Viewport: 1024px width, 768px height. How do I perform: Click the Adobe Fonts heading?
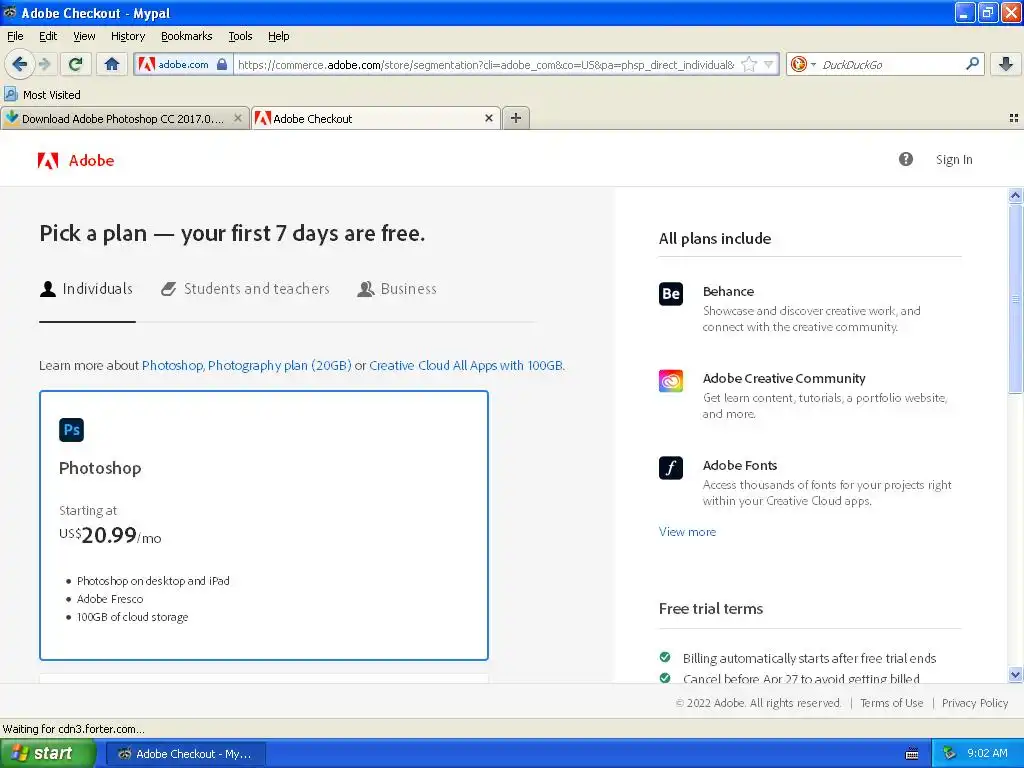coord(739,465)
